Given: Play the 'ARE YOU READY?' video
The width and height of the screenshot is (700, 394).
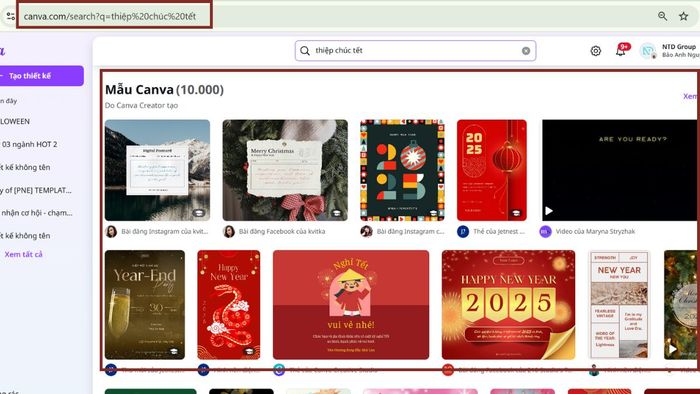Looking at the screenshot, I should point(549,211).
